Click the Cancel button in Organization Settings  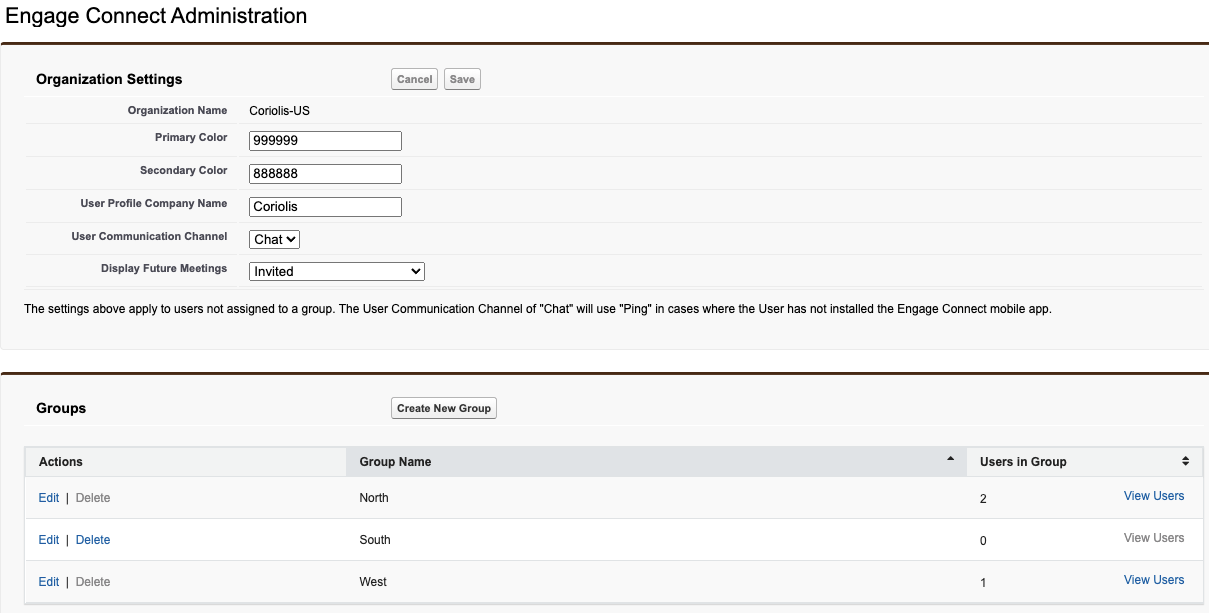coord(414,79)
